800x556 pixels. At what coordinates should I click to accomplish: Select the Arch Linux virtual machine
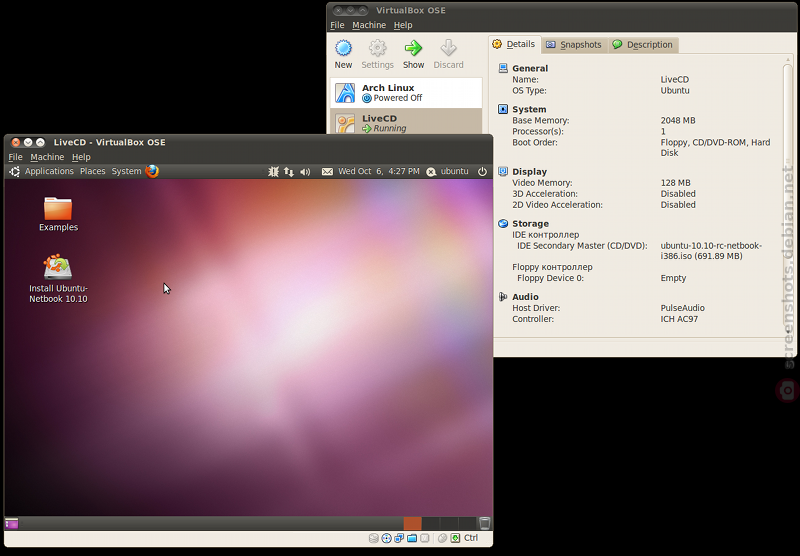(406, 93)
